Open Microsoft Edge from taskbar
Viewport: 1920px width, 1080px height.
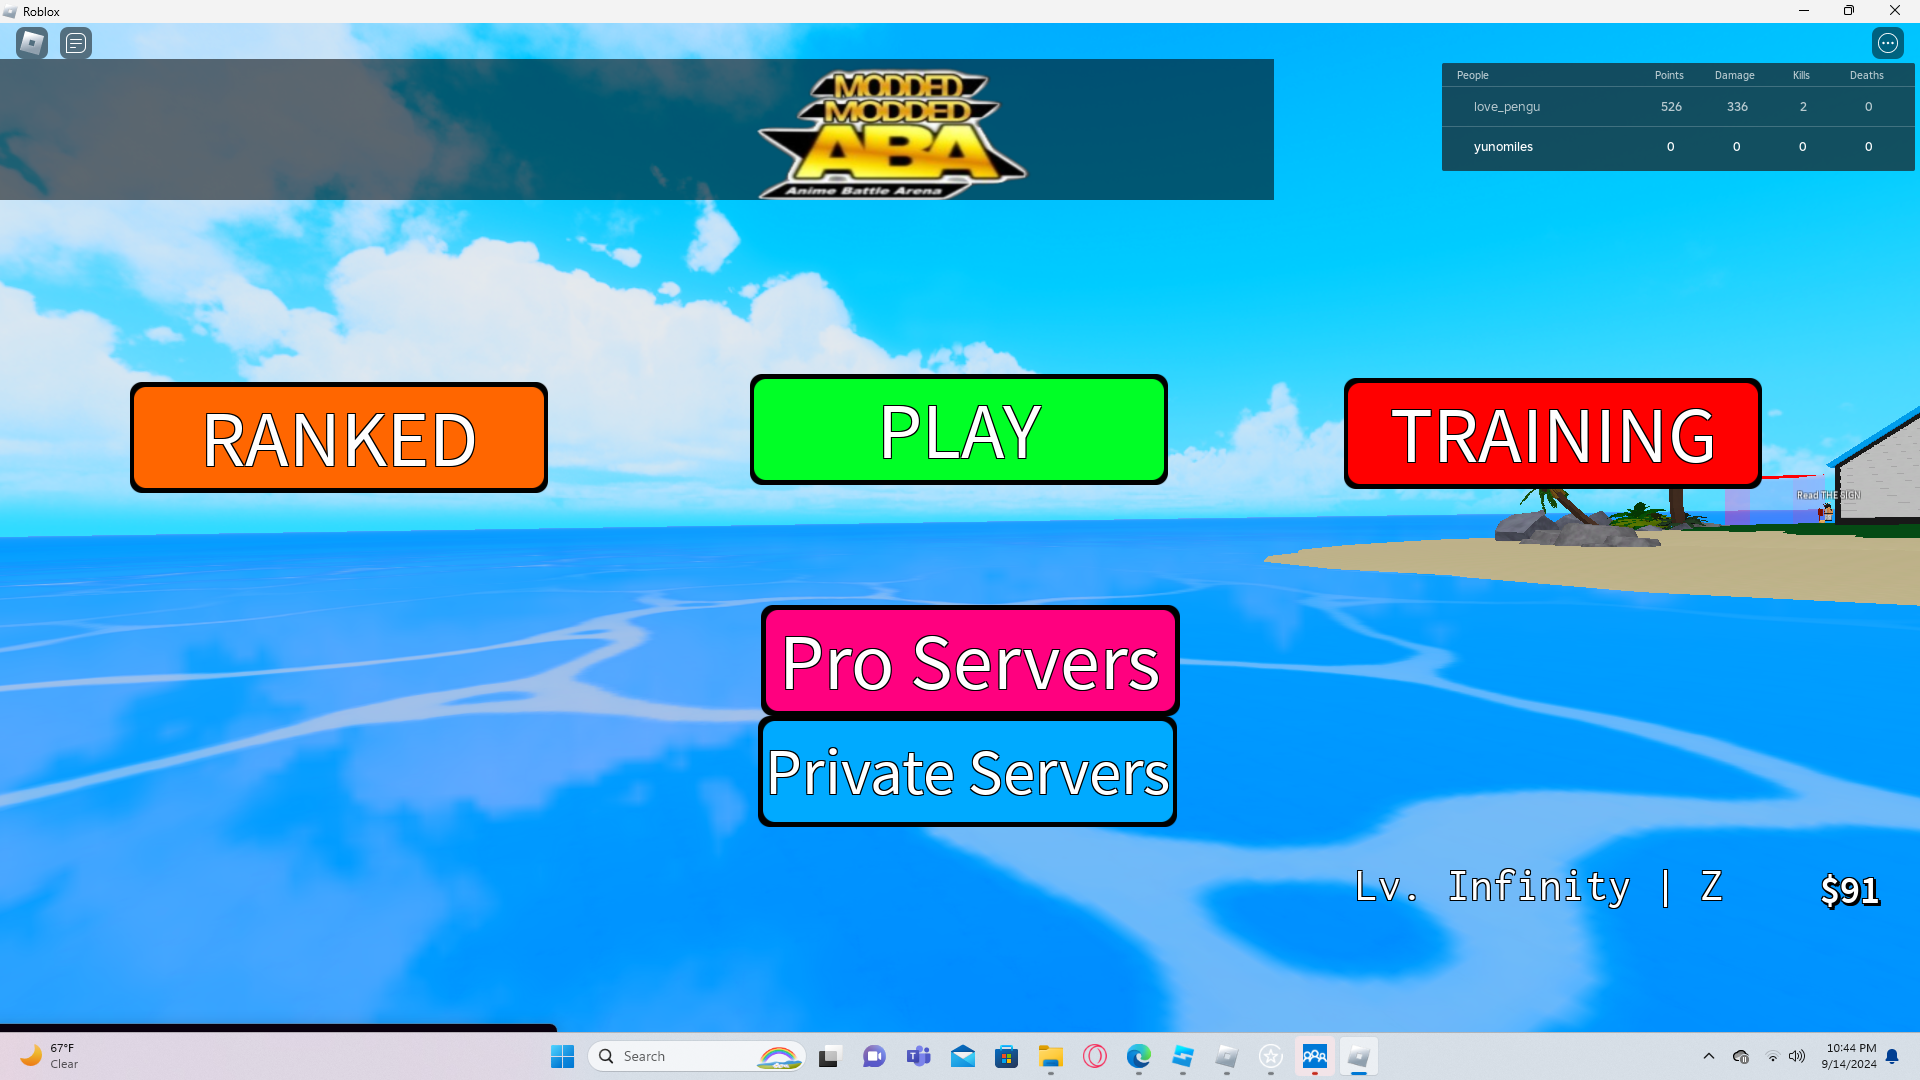pos(1138,1057)
